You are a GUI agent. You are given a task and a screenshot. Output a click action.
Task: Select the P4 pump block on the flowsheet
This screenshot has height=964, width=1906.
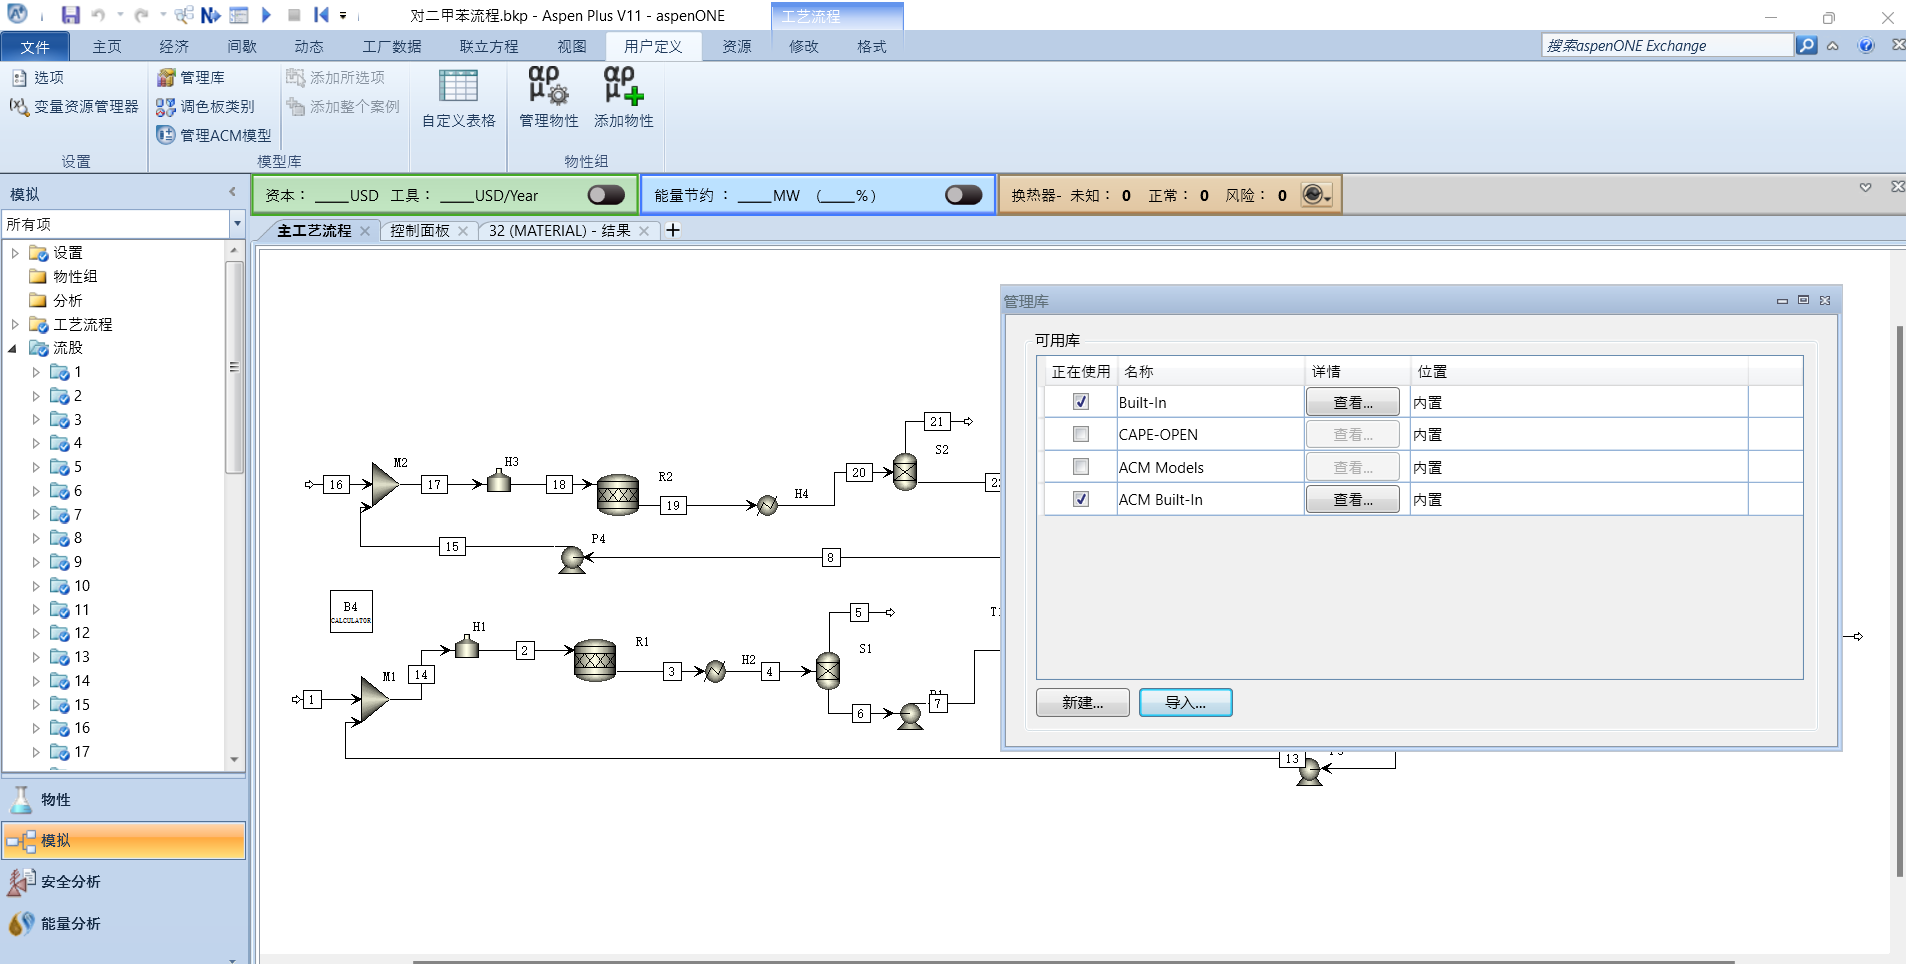point(572,559)
